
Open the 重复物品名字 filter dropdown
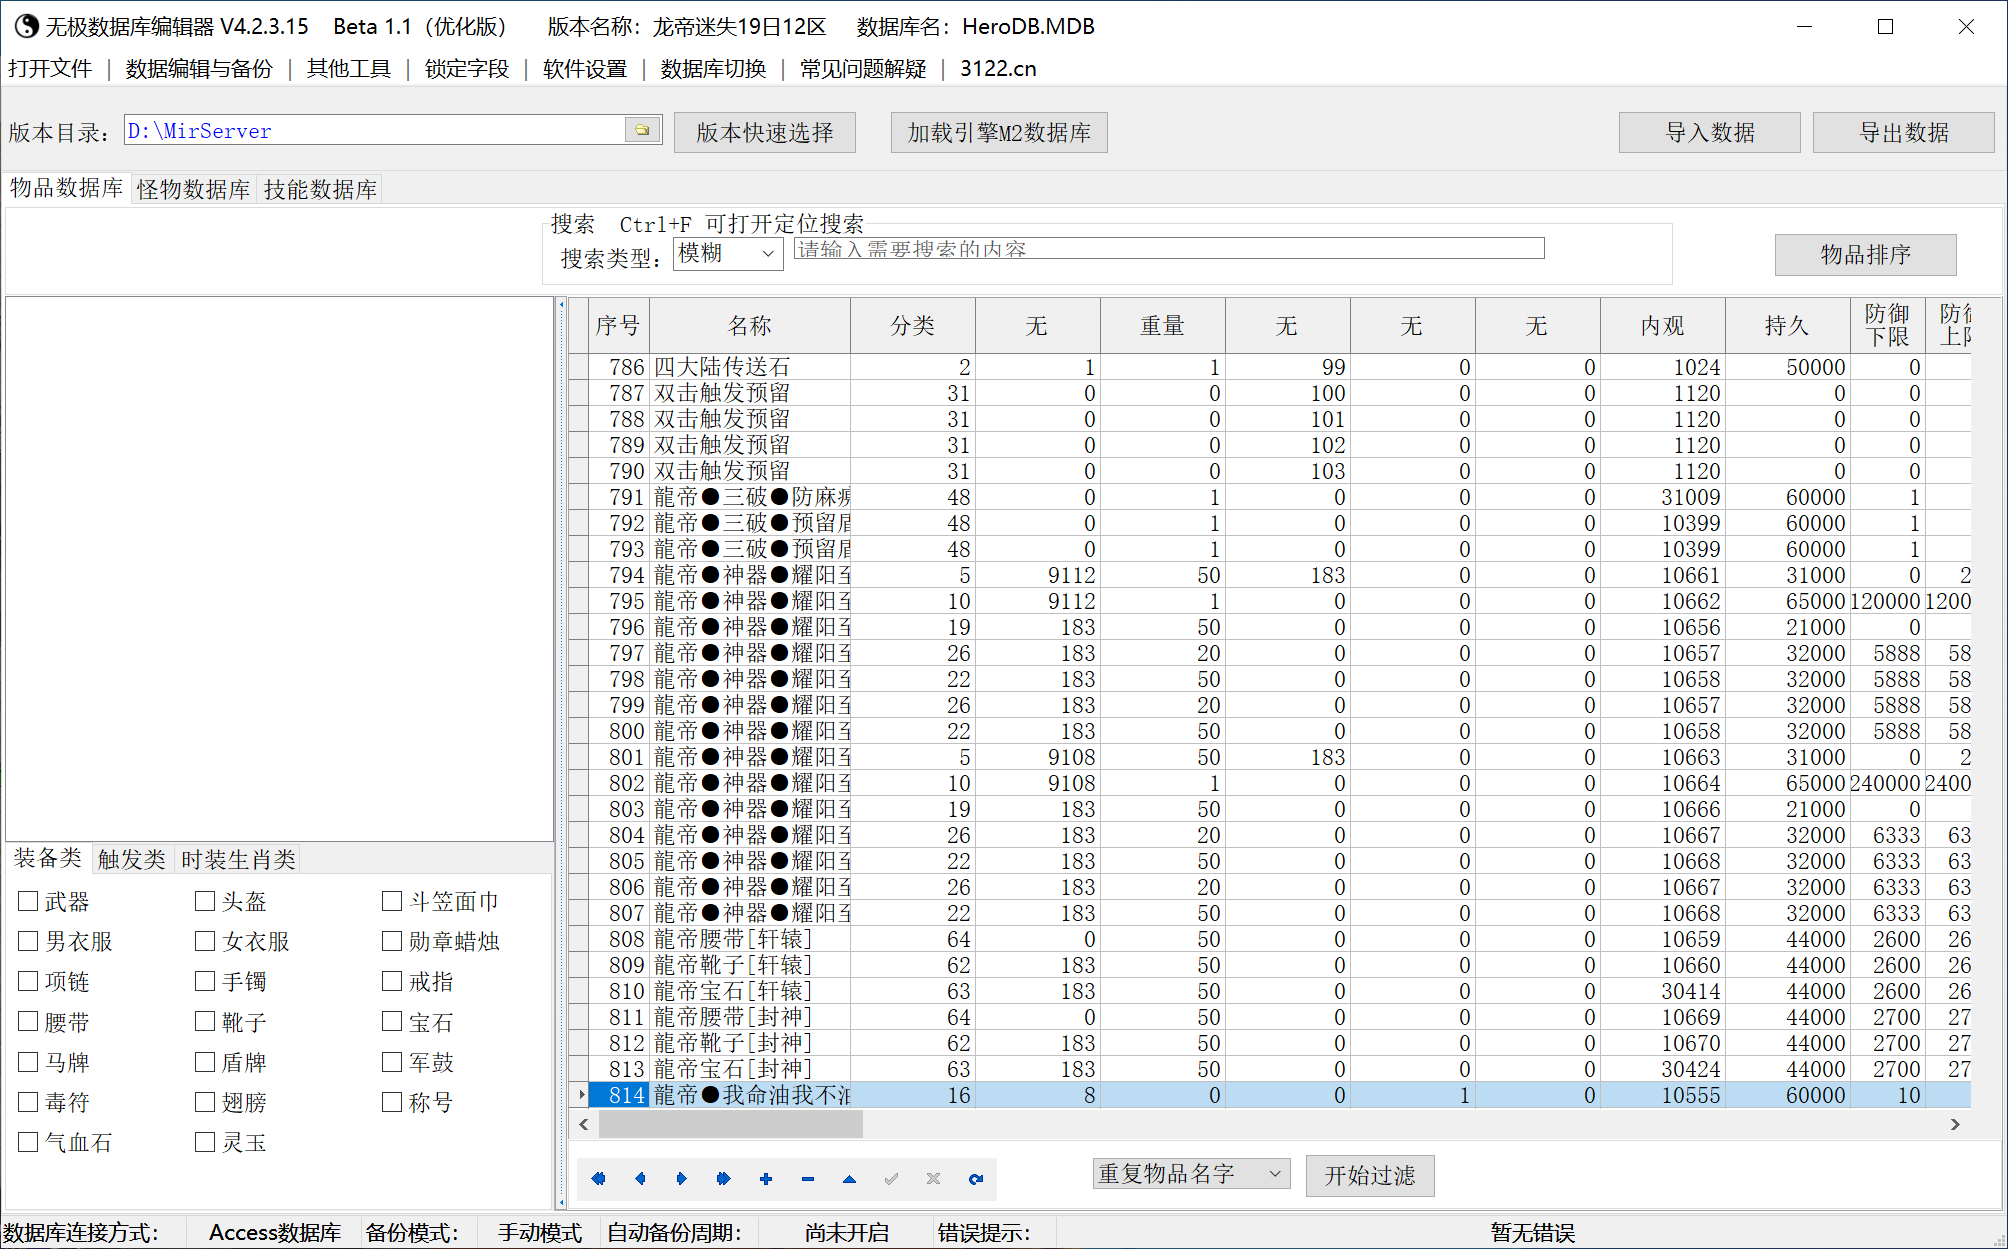(1191, 1174)
